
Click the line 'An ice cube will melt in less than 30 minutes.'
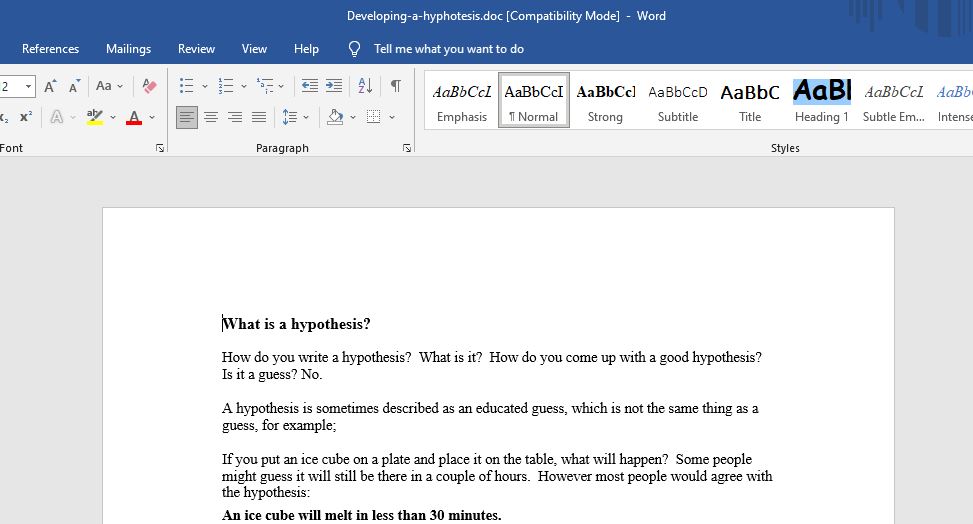(x=362, y=515)
